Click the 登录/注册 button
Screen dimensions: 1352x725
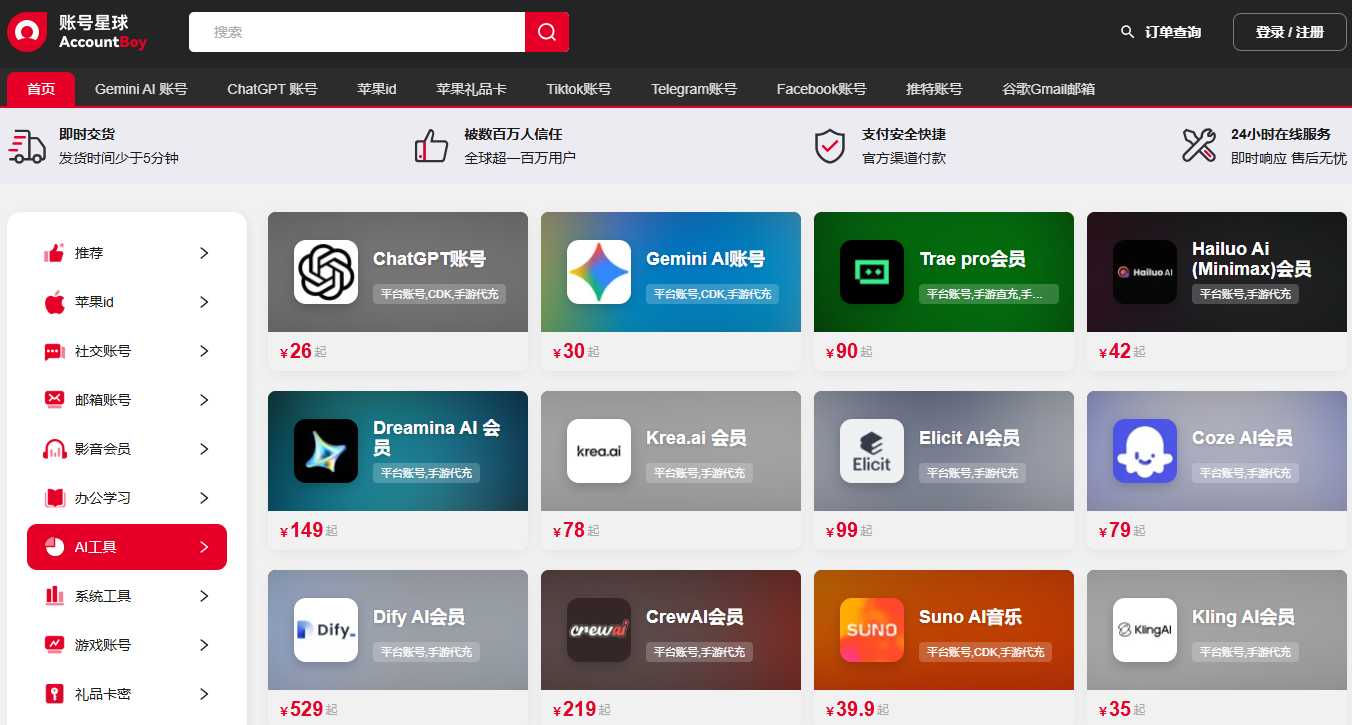pyautogui.click(x=1289, y=31)
